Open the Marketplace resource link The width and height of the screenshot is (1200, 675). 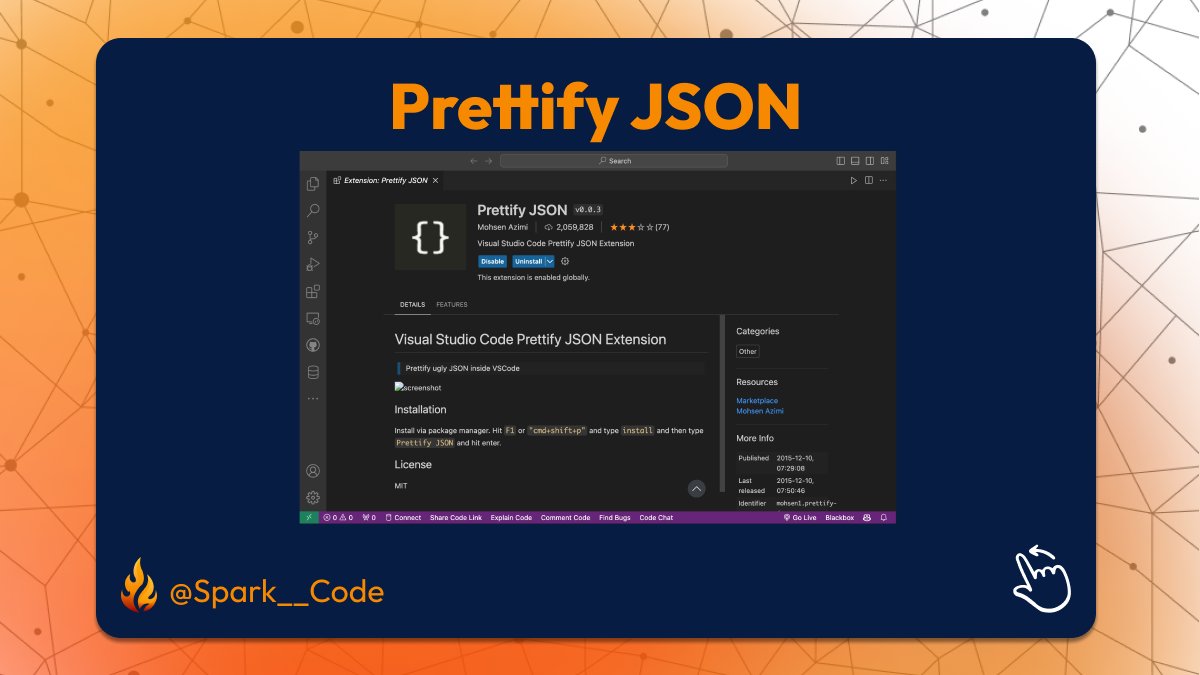pyautogui.click(x=759, y=400)
